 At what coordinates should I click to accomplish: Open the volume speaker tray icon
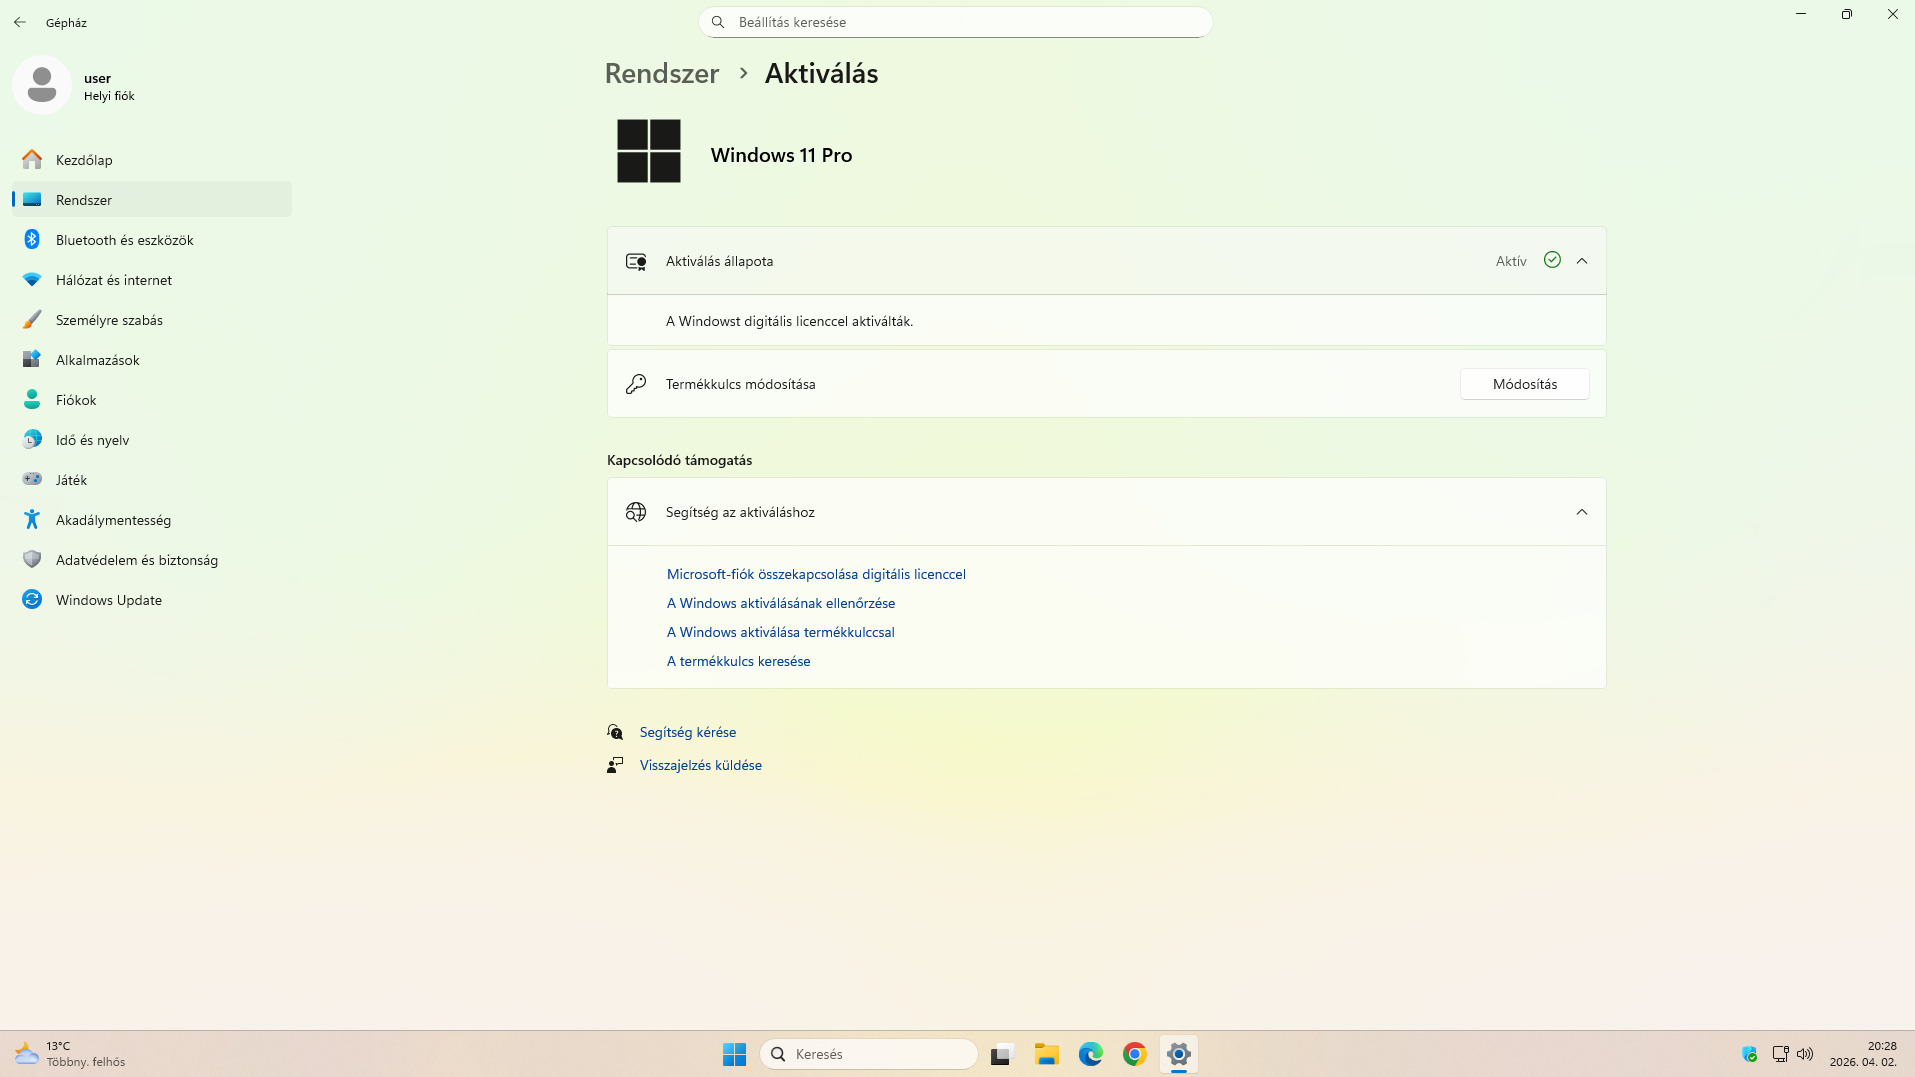[x=1805, y=1054]
